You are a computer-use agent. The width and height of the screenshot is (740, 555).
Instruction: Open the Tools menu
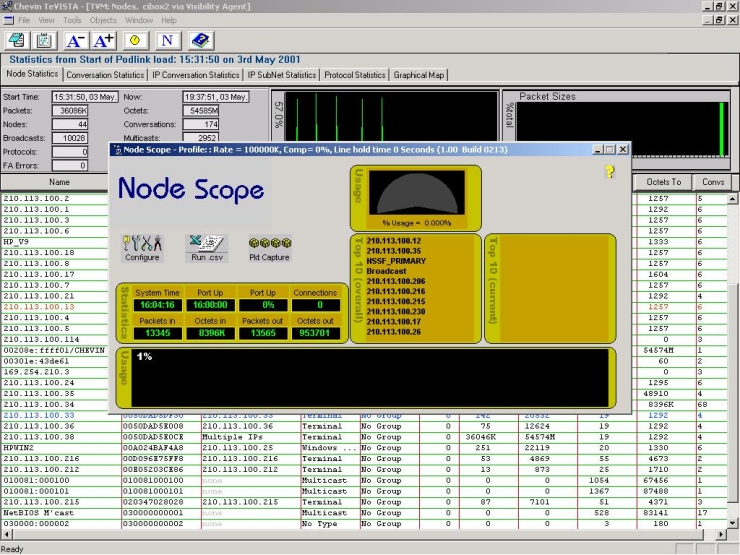[72, 20]
